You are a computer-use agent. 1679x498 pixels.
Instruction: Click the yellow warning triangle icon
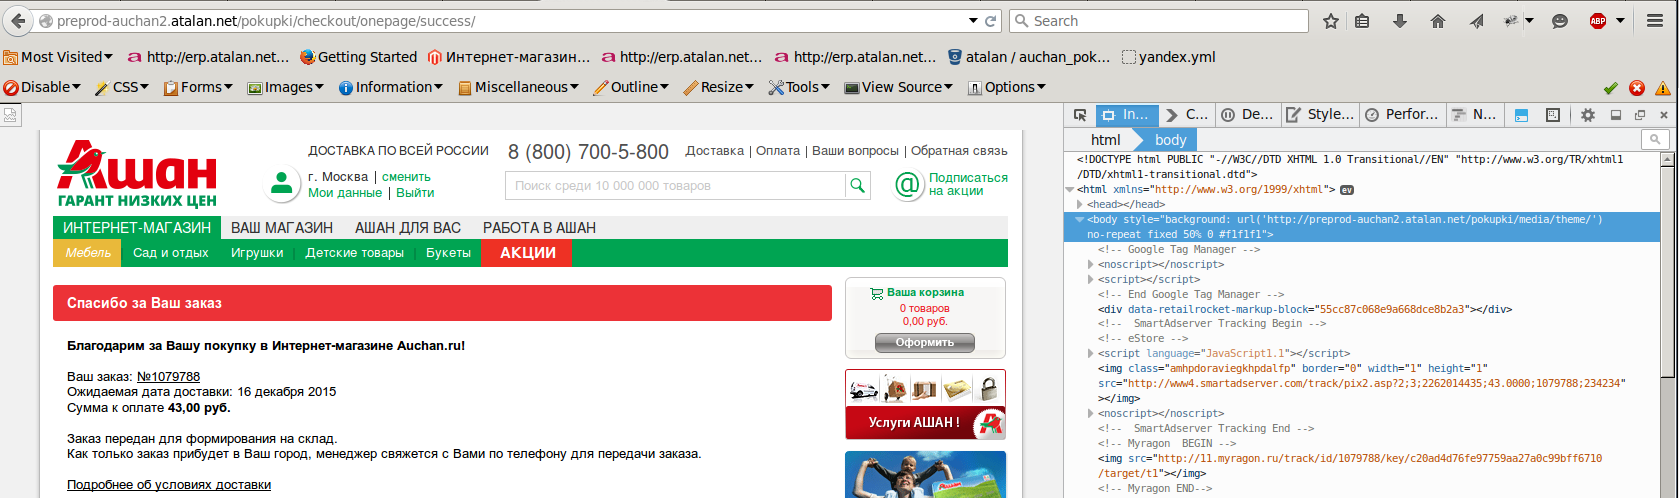(x=1663, y=88)
